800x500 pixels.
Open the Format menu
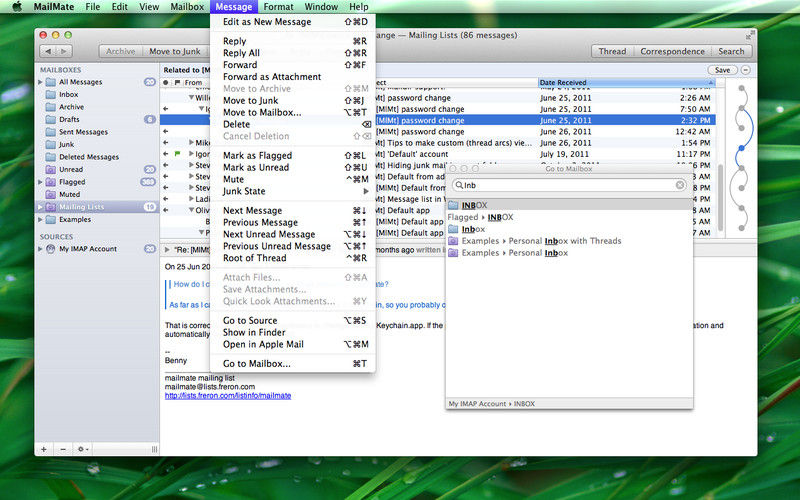(x=278, y=7)
